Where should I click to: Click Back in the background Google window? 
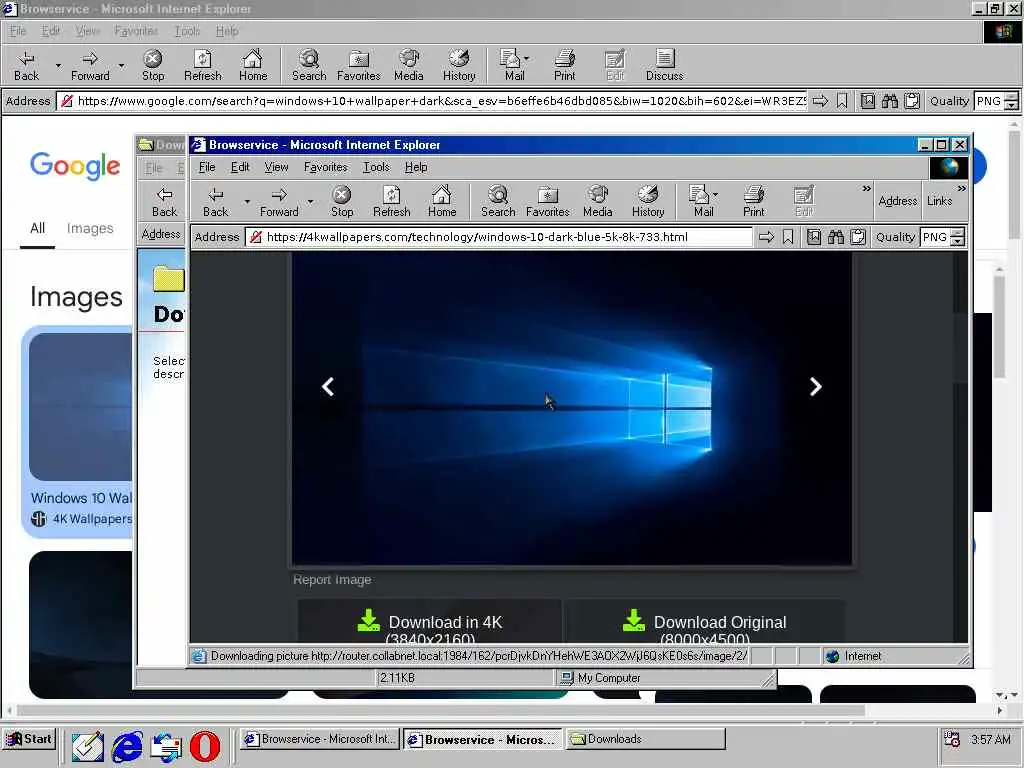click(26, 65)
